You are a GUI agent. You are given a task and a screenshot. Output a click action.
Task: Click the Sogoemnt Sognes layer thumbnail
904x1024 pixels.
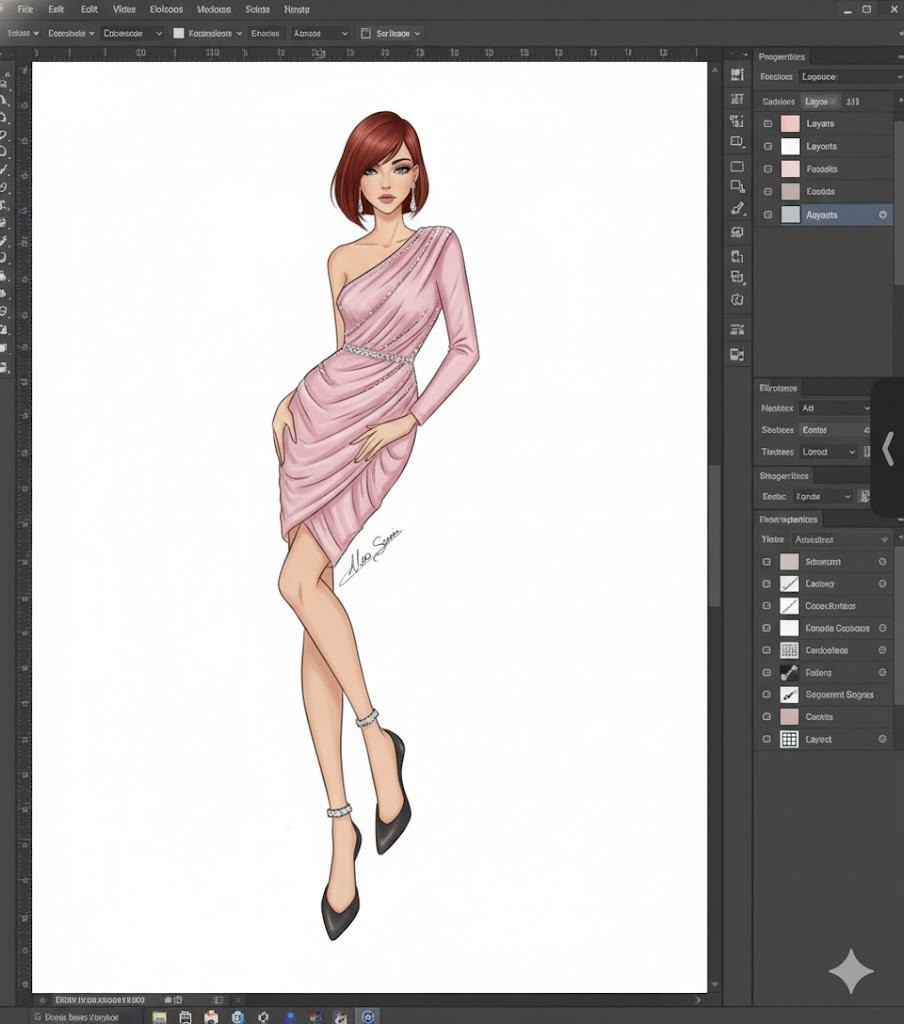point(789,695)
